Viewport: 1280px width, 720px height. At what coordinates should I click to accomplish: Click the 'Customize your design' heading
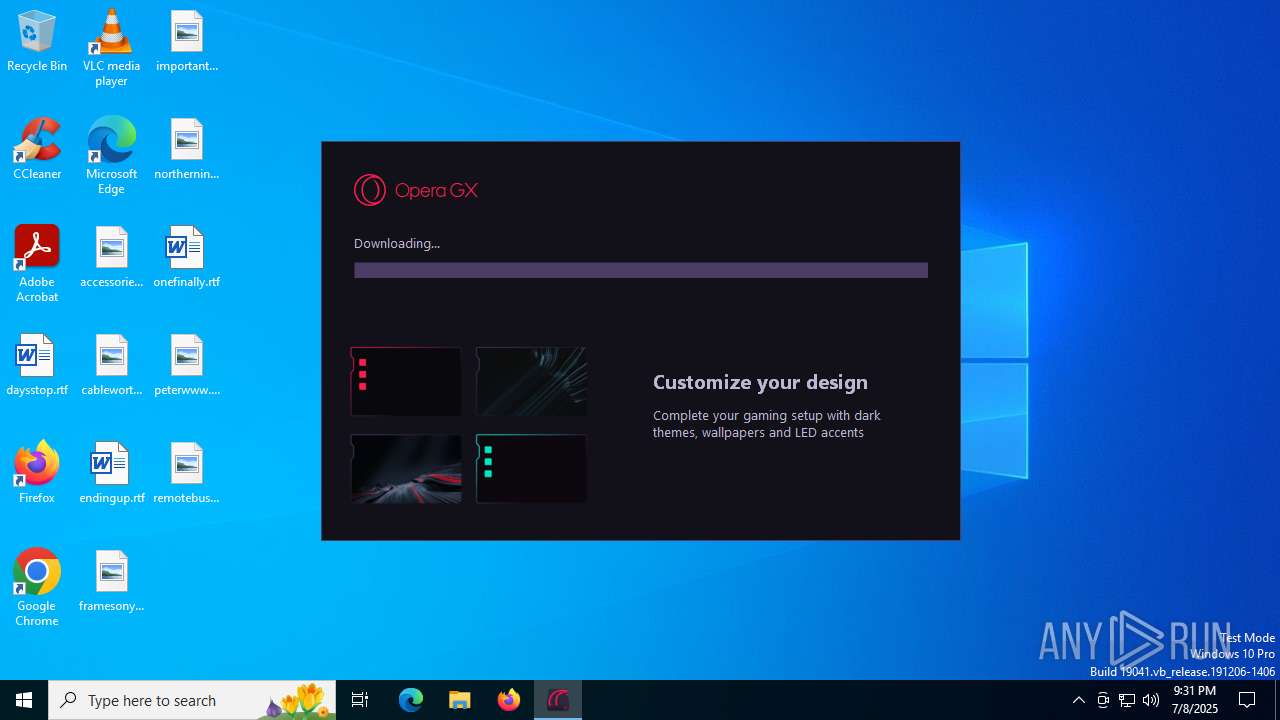(760, 382)
